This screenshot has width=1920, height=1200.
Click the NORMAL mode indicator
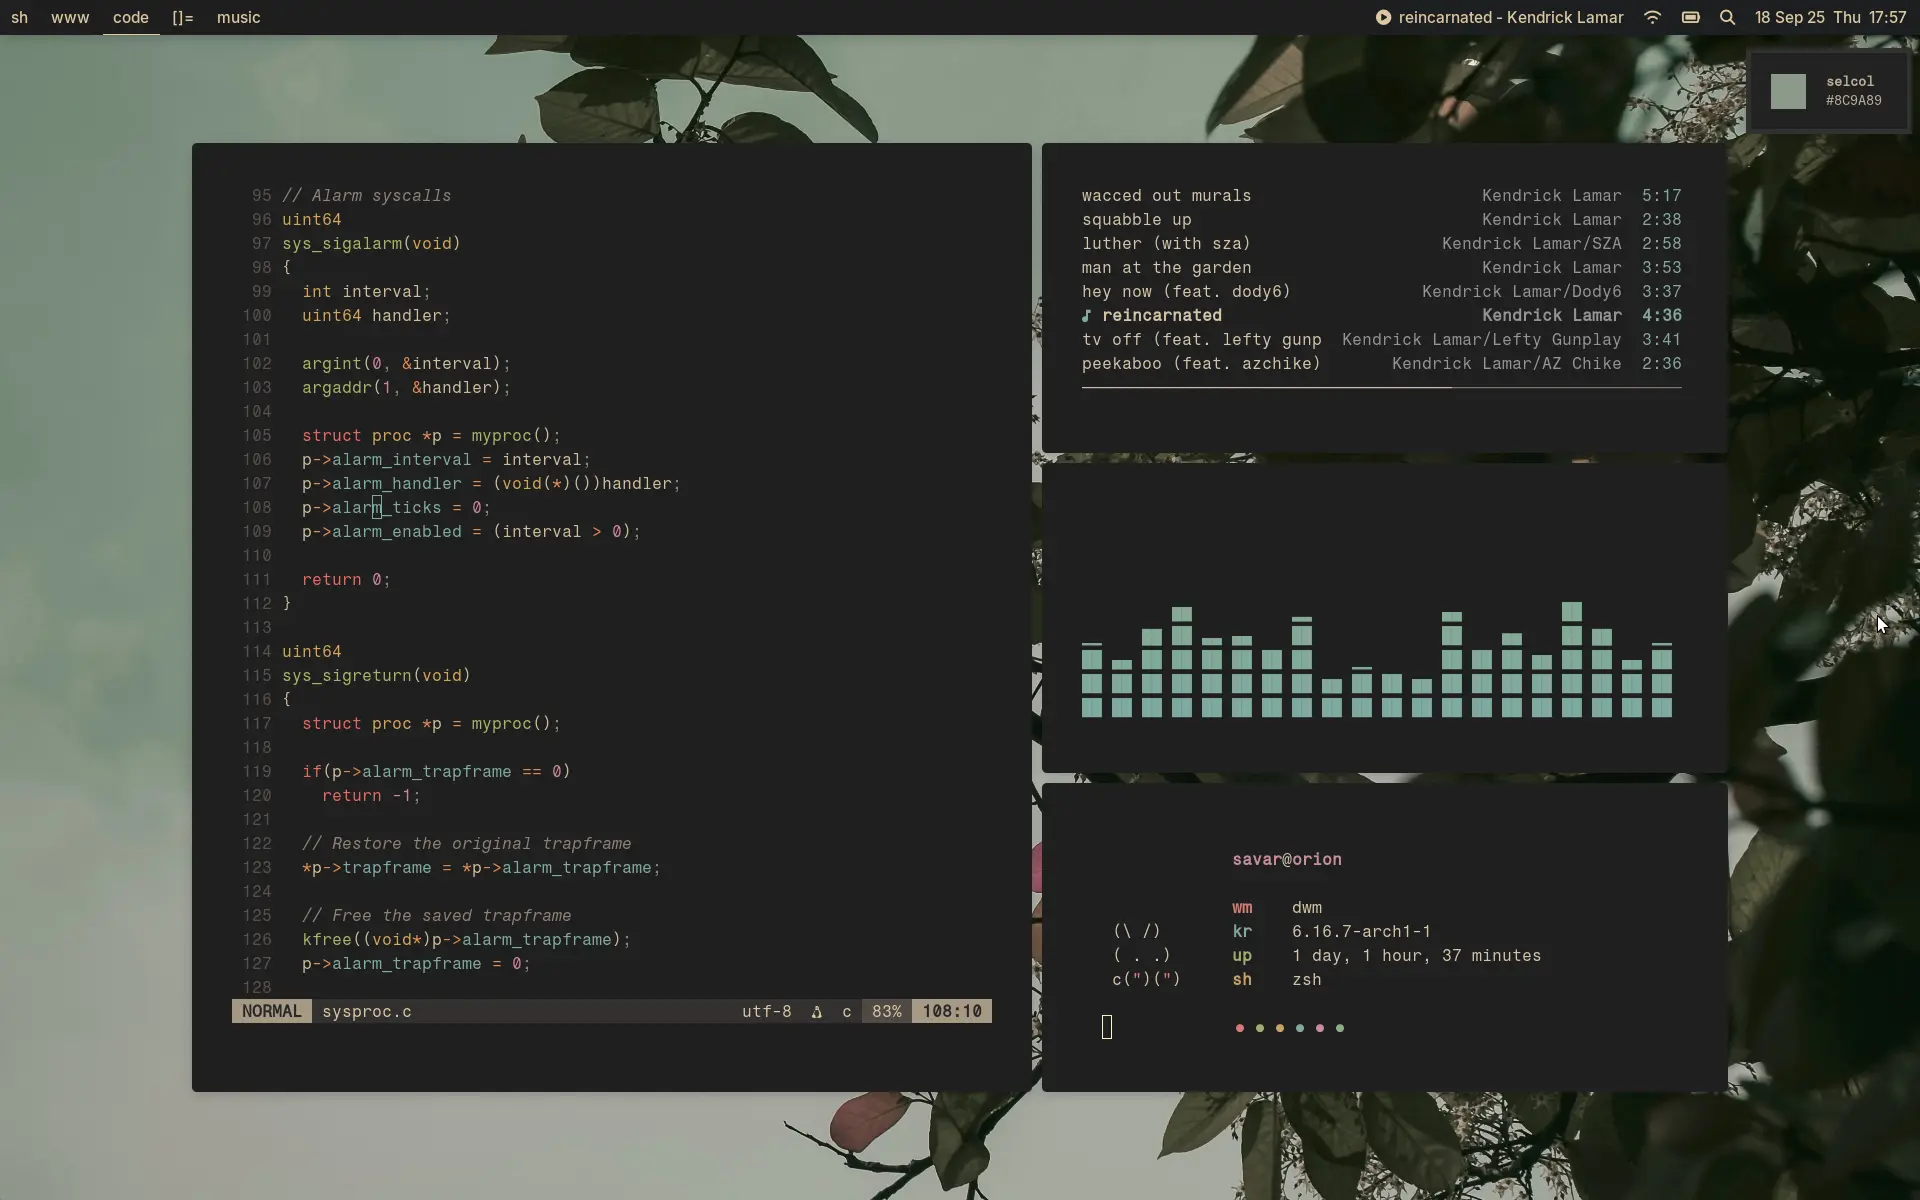pos(271,1011)
